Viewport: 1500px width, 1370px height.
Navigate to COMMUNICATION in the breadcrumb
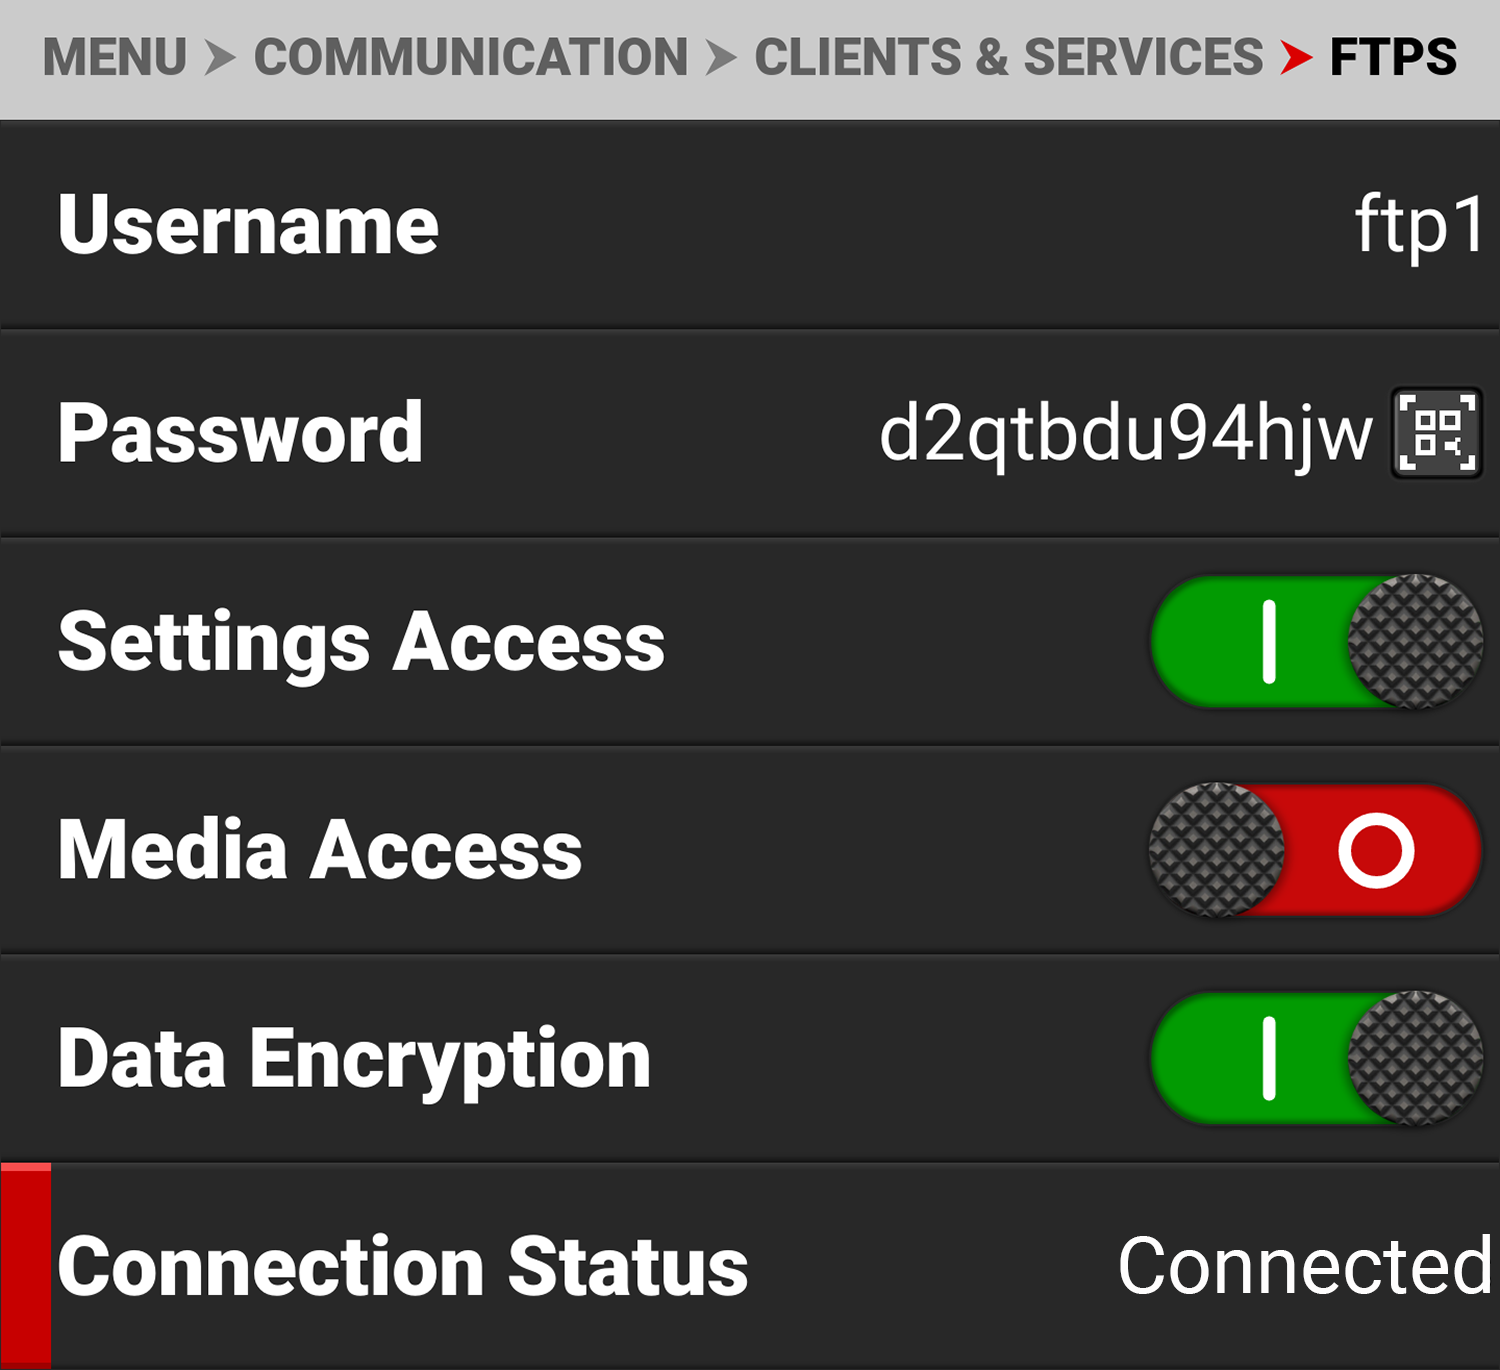point(467,57)
